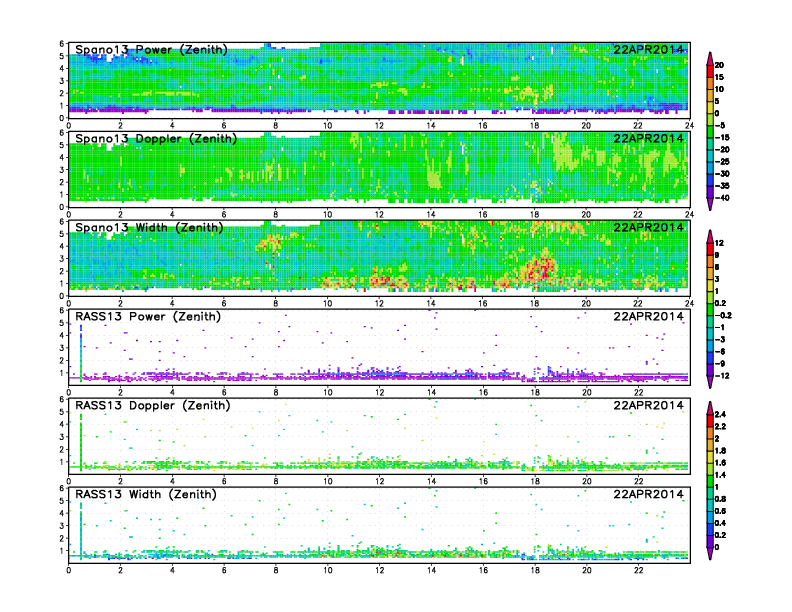
Task: Click the "12" label on the middle colorbar
Action: coord(719,243)
